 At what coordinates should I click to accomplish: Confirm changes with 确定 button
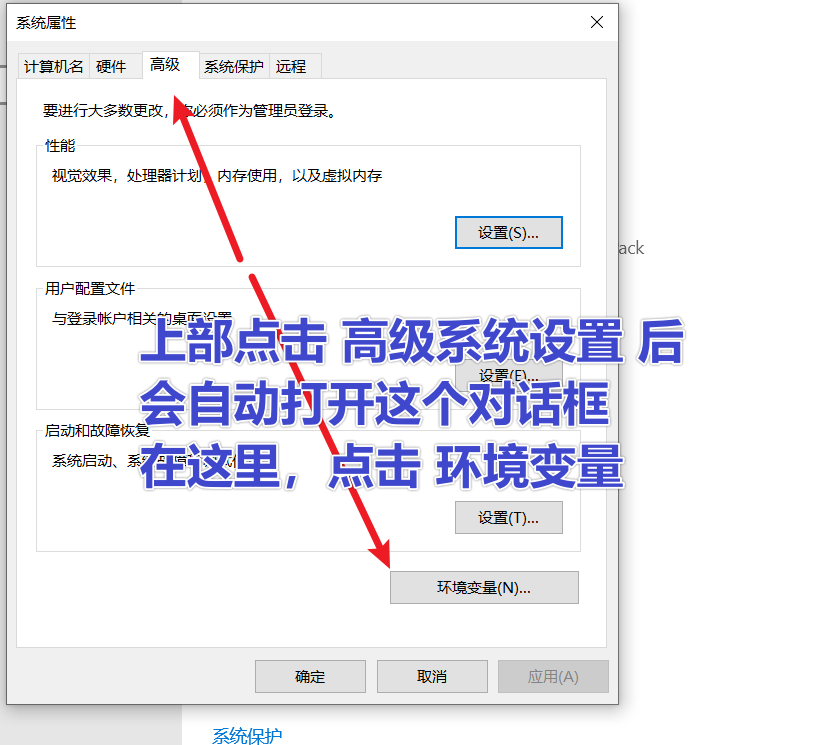tap(310, 677)
